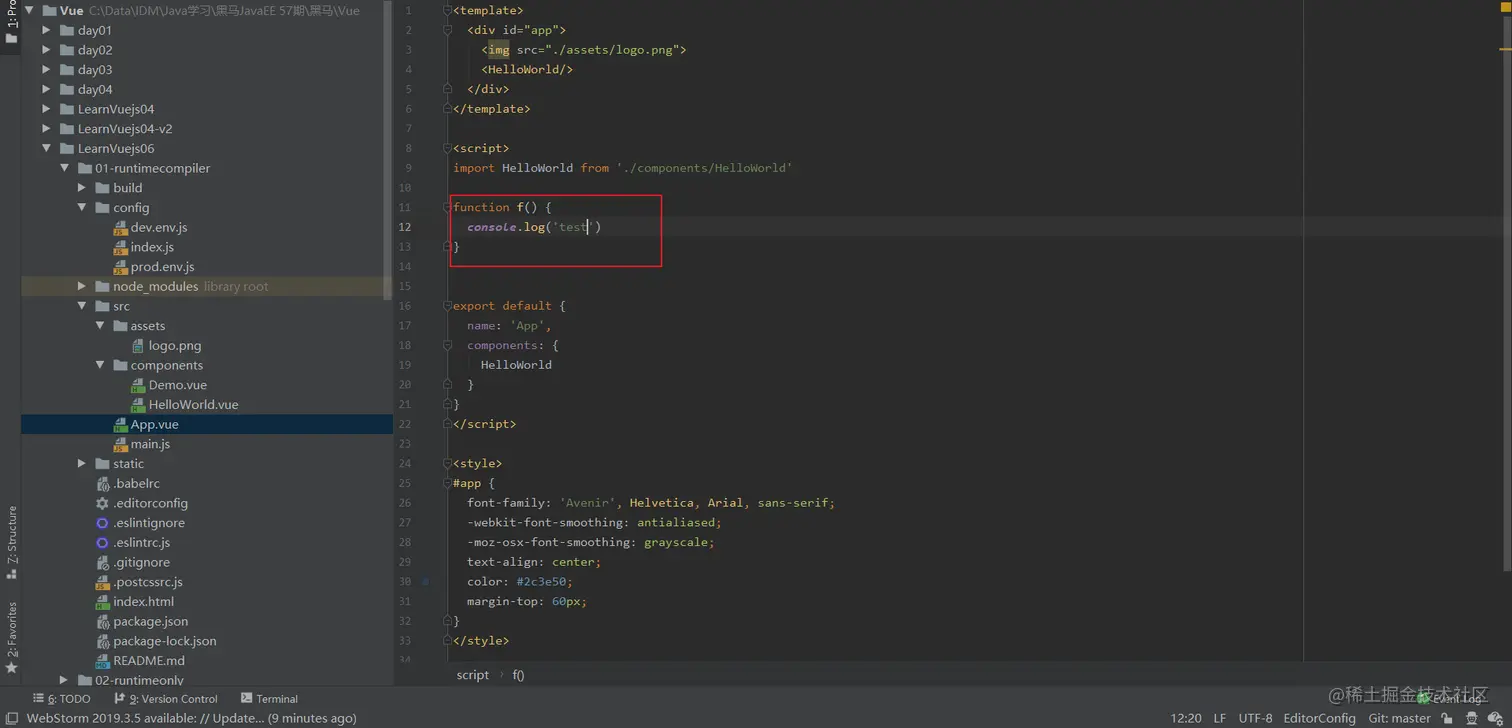Screen dimensions: 1512x728
Task: Open the Git: master branch menu
Action: coord(1399,718)
